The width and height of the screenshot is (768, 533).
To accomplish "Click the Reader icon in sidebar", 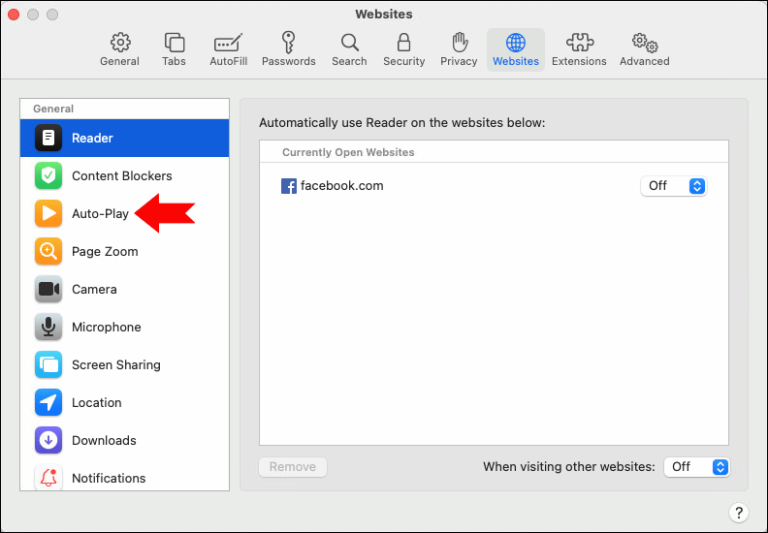I will (48, 138).
